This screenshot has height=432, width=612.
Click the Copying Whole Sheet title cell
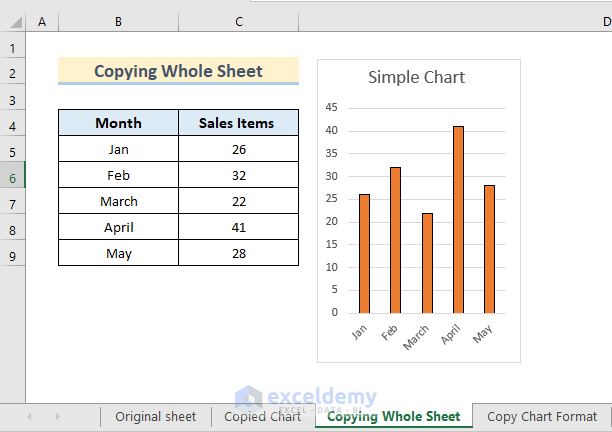(178, 71)
